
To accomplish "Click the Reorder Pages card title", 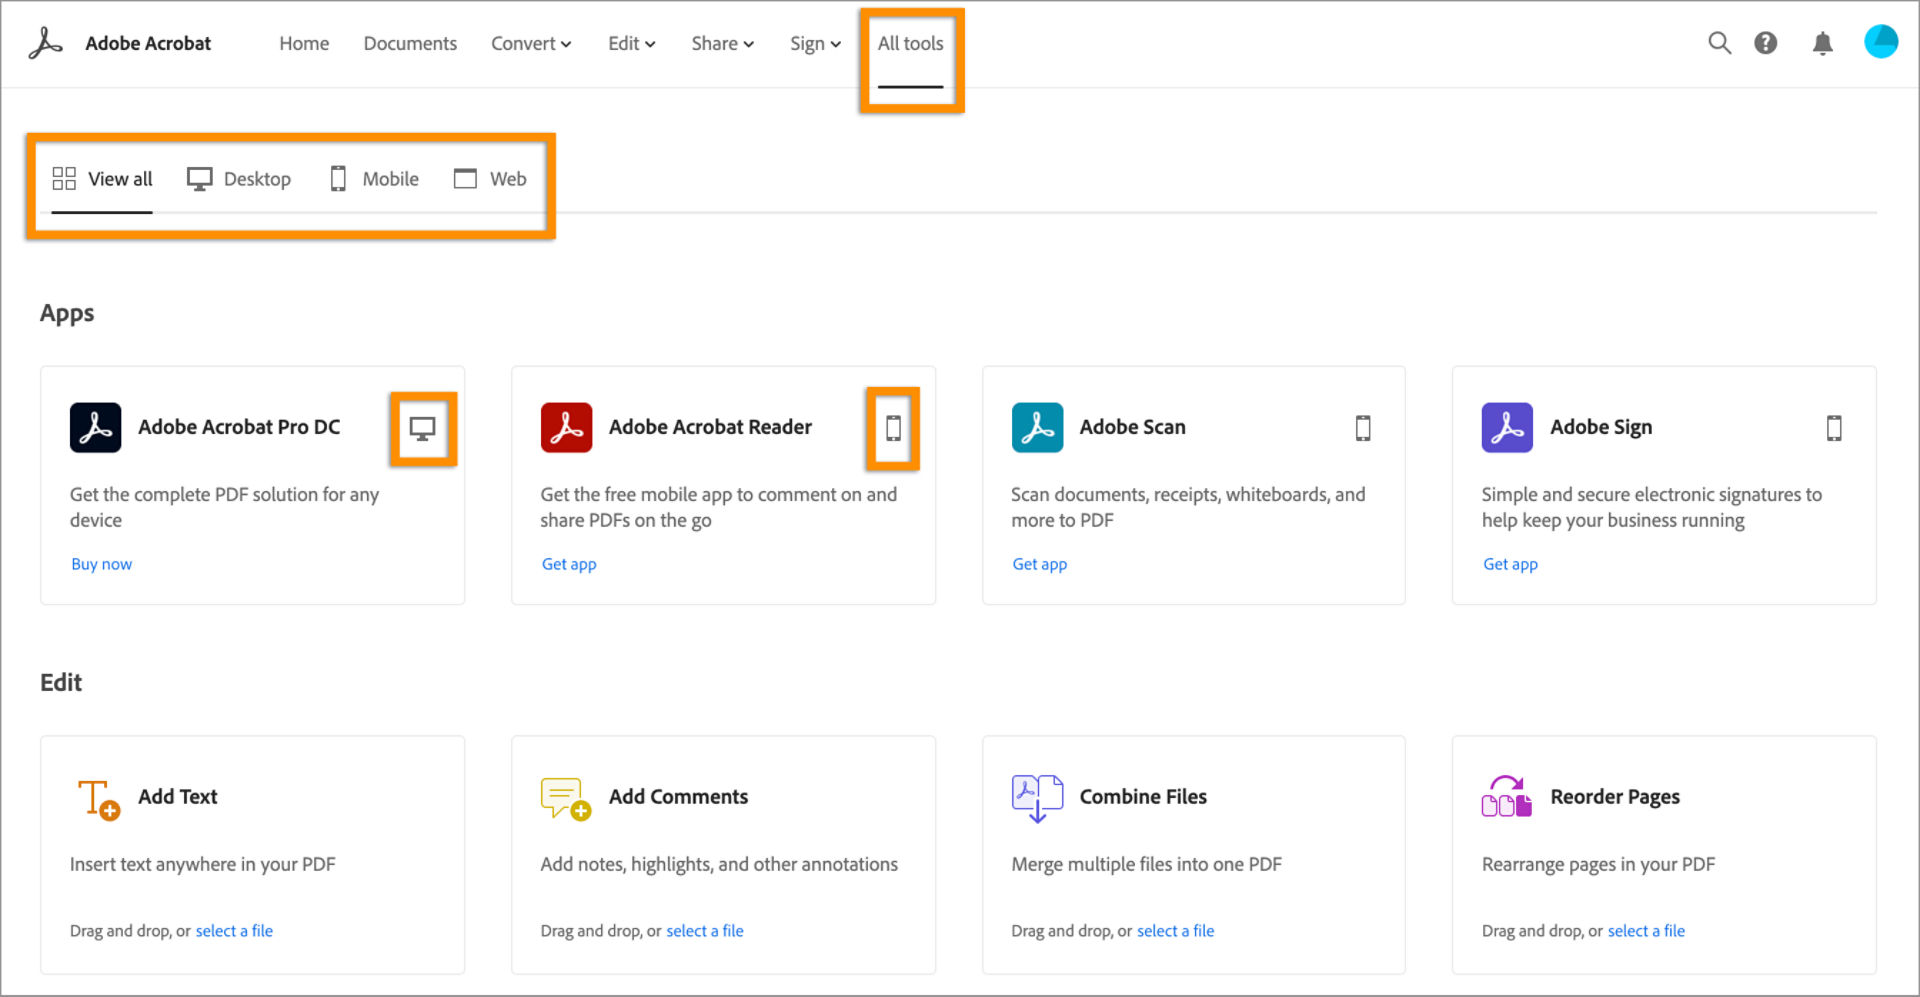I will coord(1615,797).
